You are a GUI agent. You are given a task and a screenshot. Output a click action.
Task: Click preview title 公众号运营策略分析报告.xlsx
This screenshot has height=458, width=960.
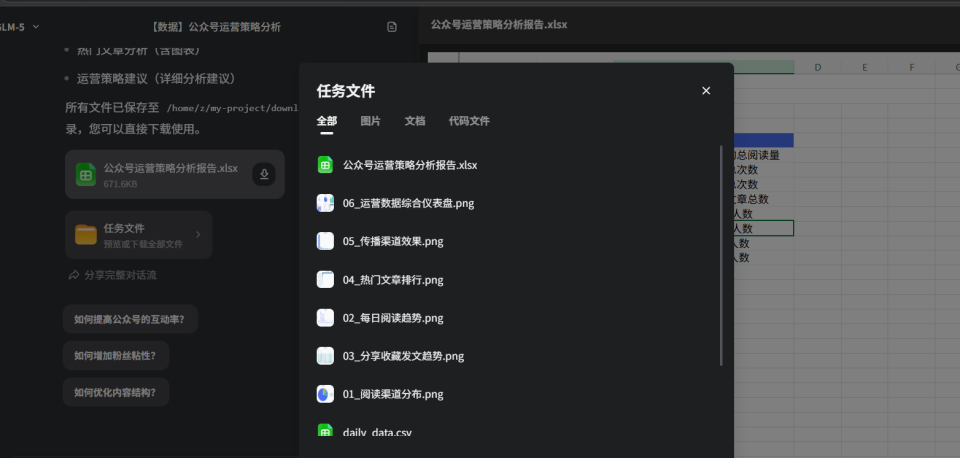click(499, 24)
